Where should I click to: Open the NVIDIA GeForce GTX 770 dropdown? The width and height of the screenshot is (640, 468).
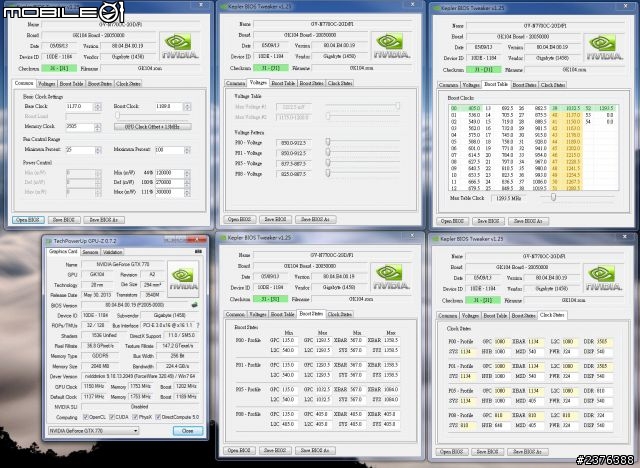point(93,430)
